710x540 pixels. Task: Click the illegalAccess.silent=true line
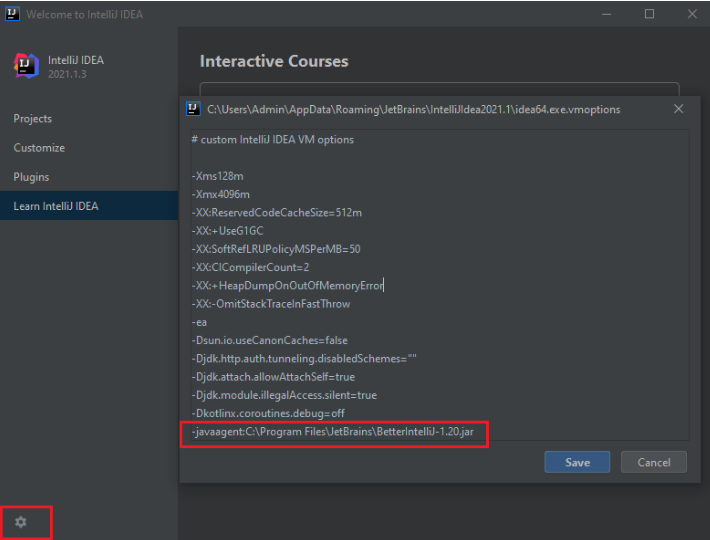point(284,395)
